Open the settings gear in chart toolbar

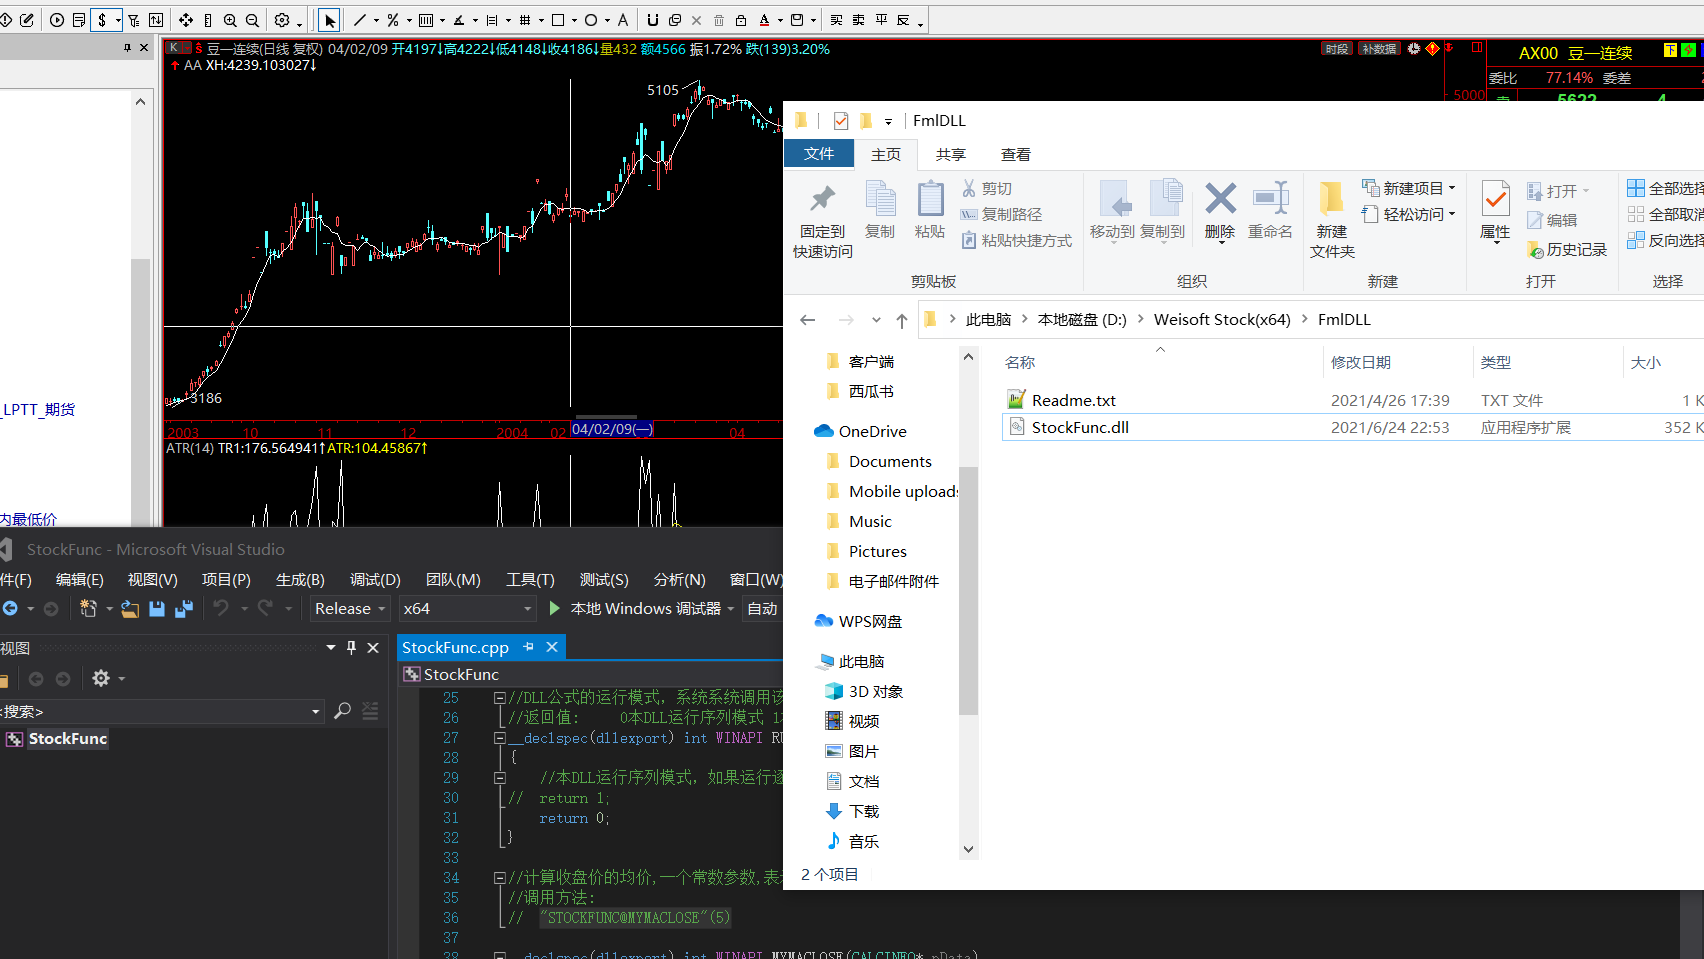pyautogui.click(x=282, y=20)
